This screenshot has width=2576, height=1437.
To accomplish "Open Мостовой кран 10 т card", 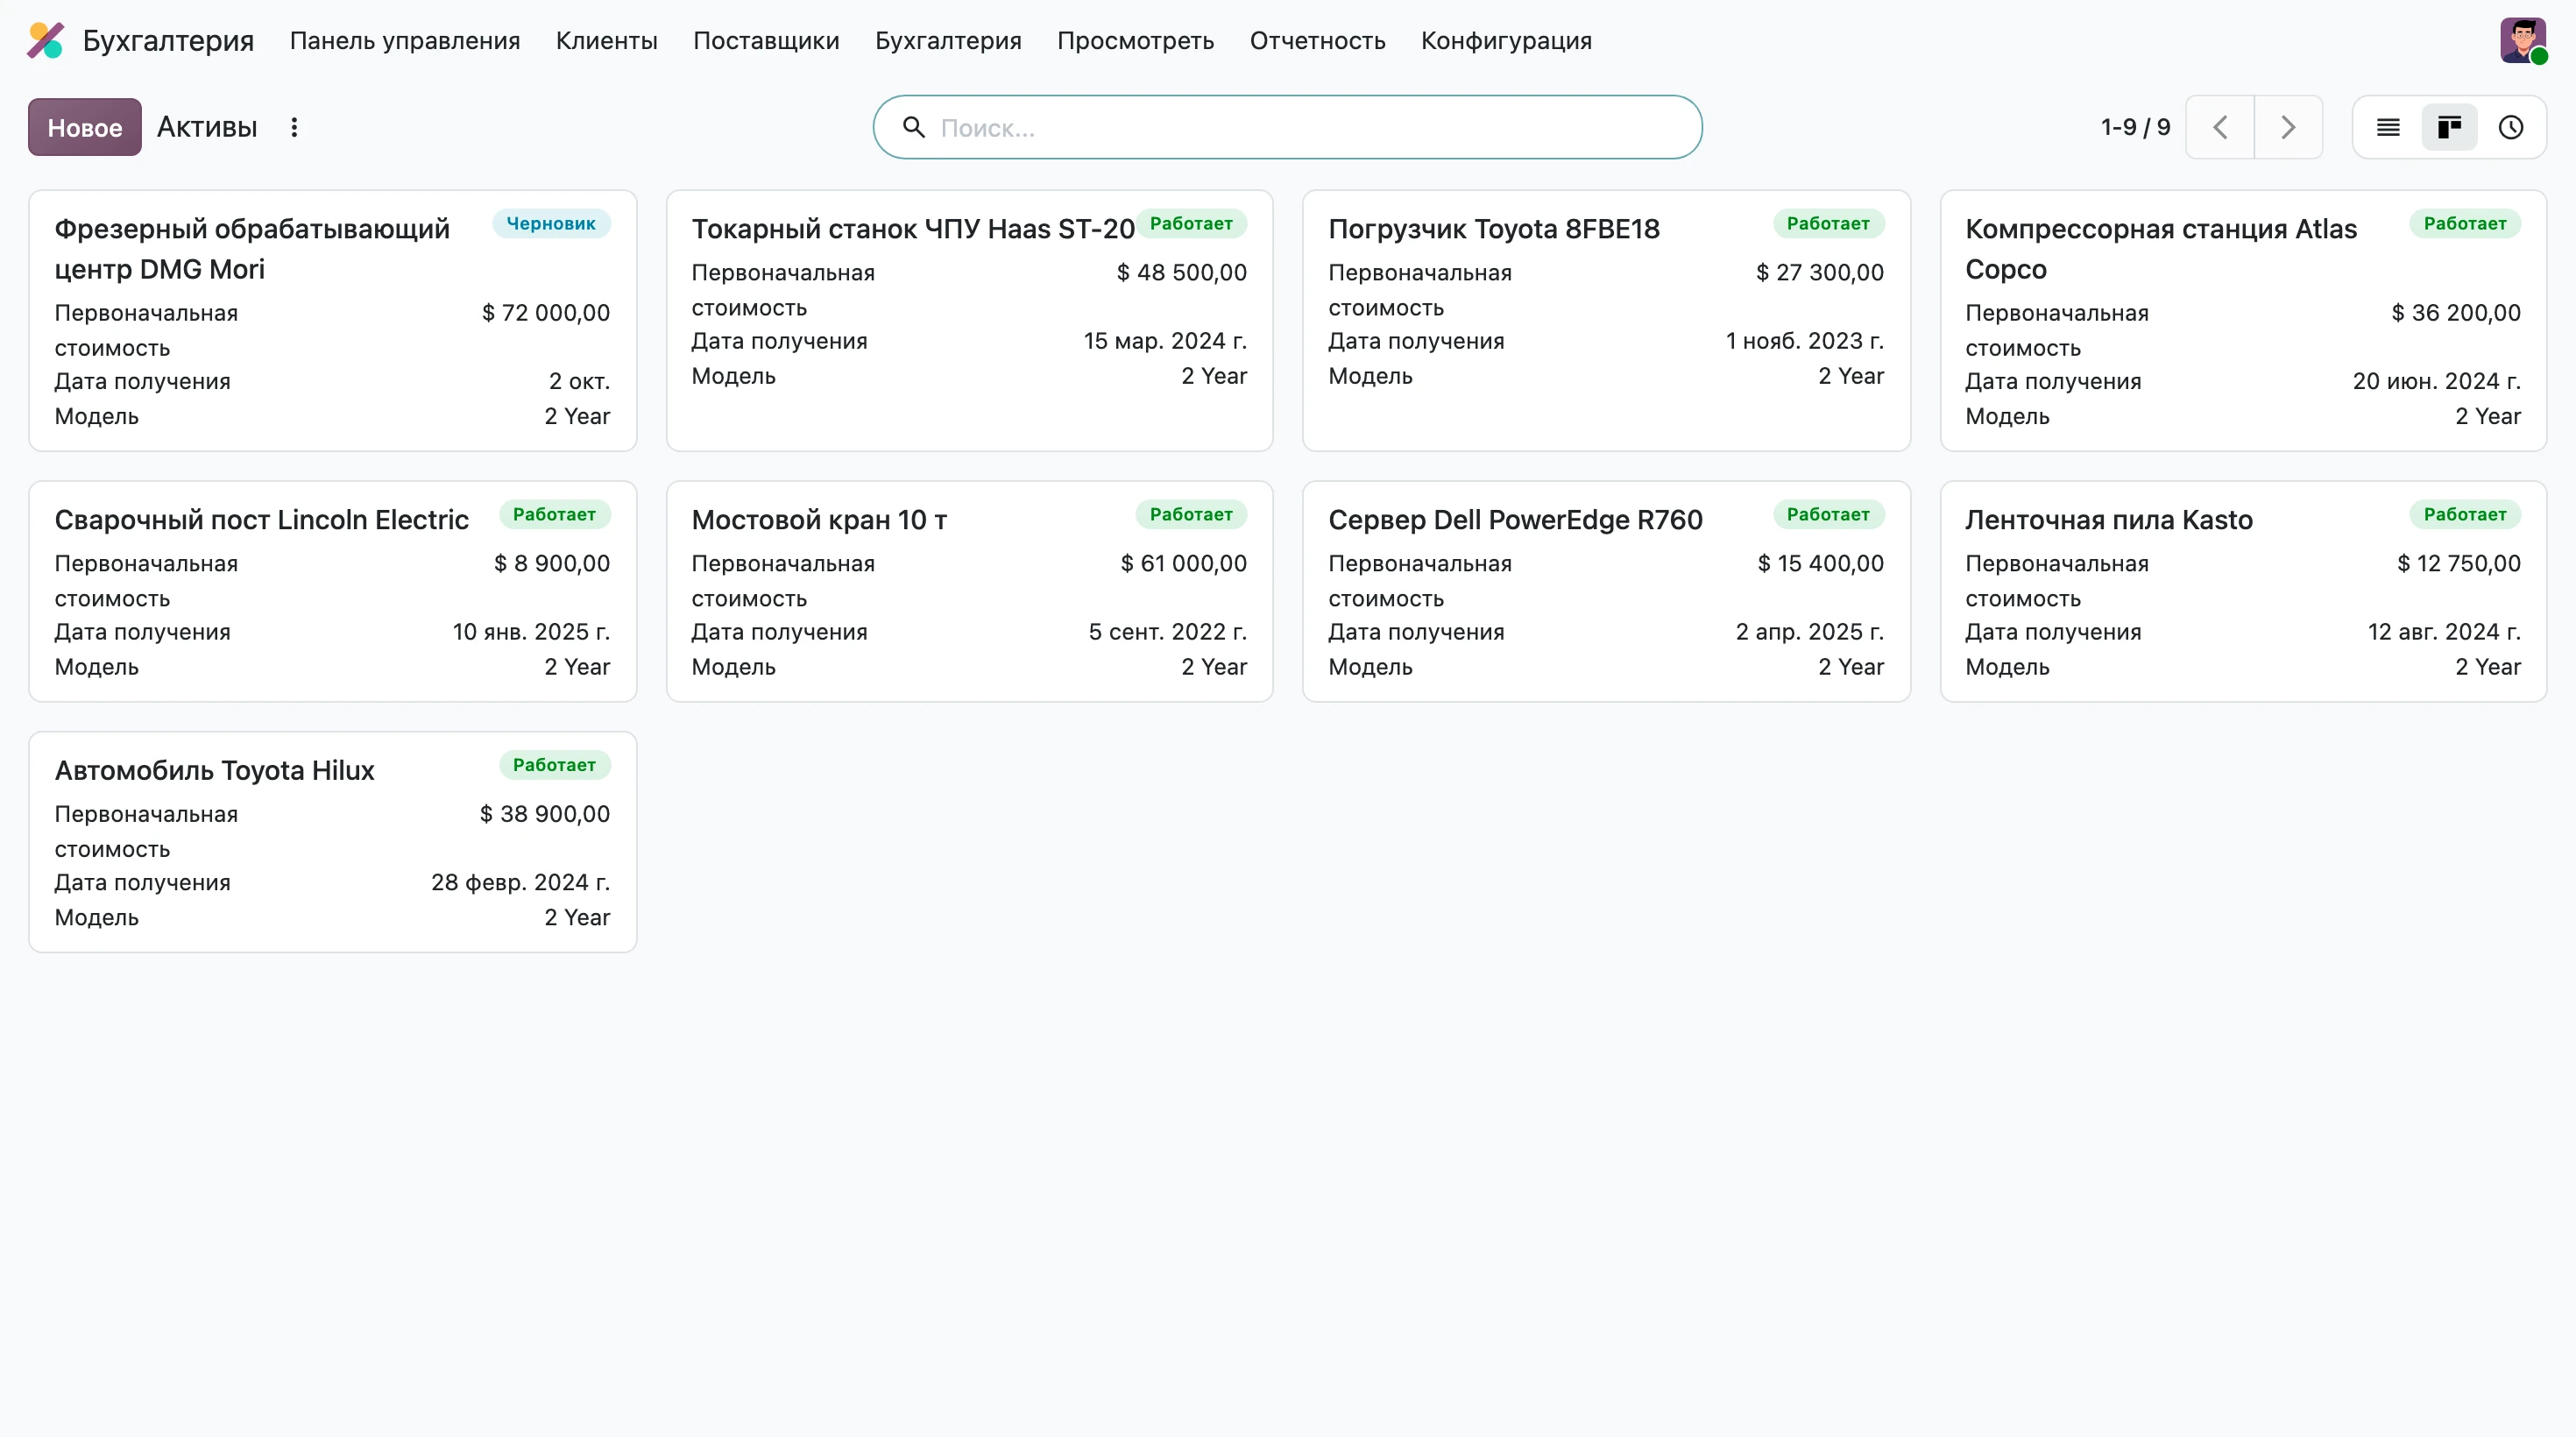I will click(x=969, y=591).
